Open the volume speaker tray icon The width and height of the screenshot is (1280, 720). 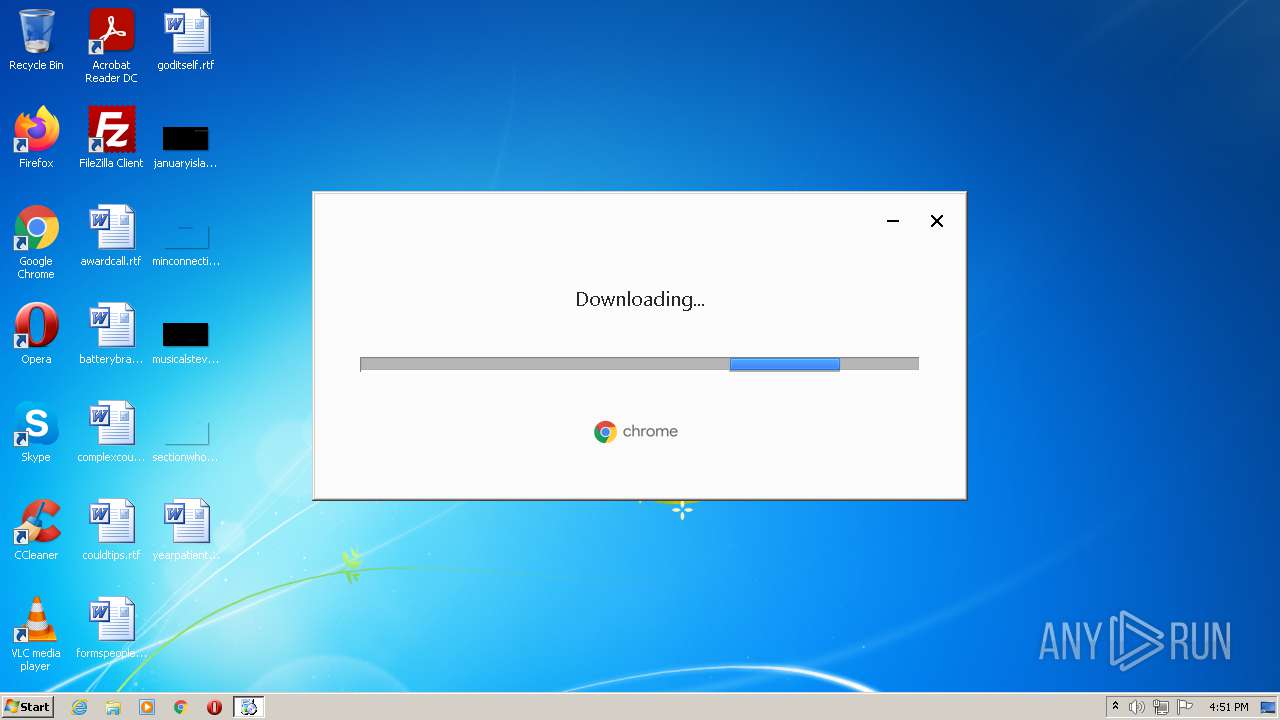(x=1137, y=707)
